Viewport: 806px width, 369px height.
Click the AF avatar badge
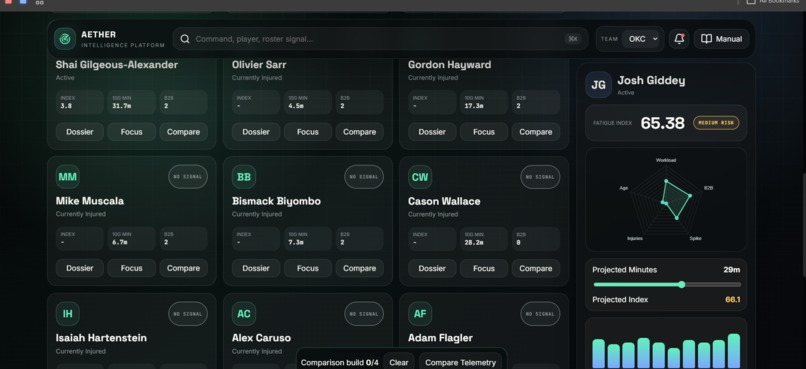click(420, 313)
